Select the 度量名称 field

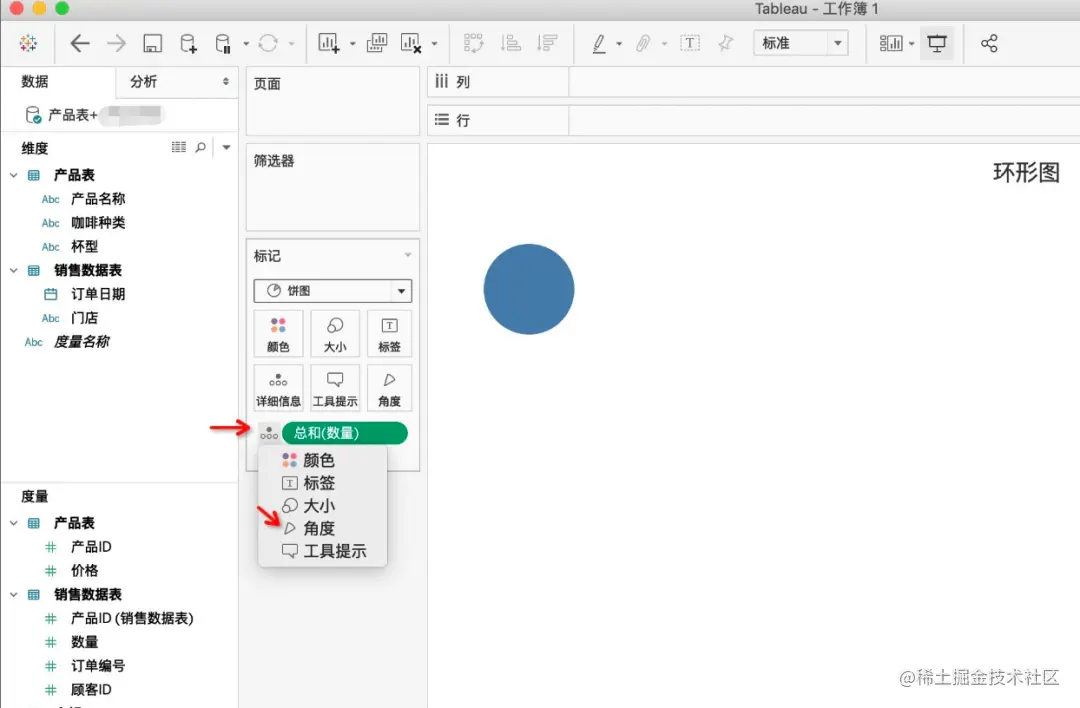(x=81, y=342)
